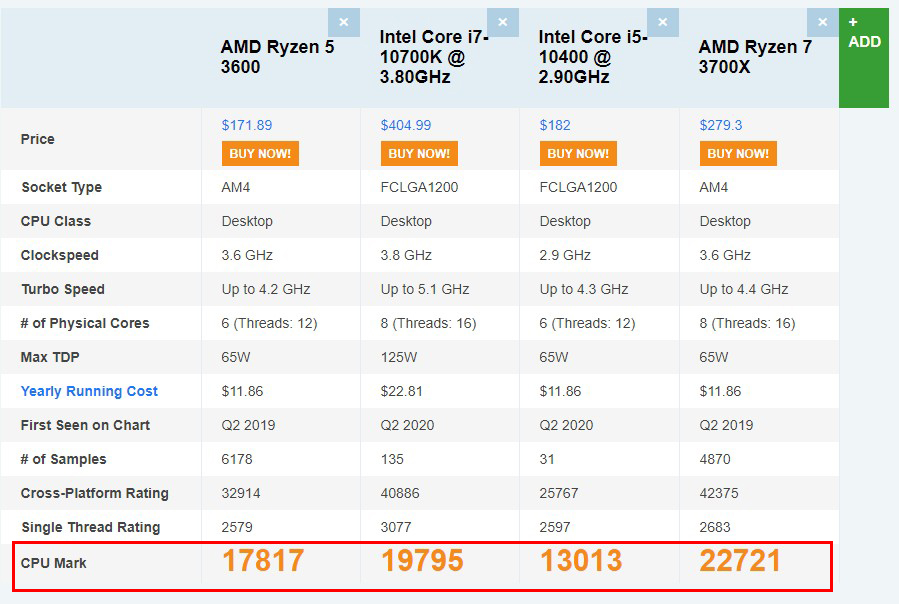Click the Socket Type row label

coord(62,188)
